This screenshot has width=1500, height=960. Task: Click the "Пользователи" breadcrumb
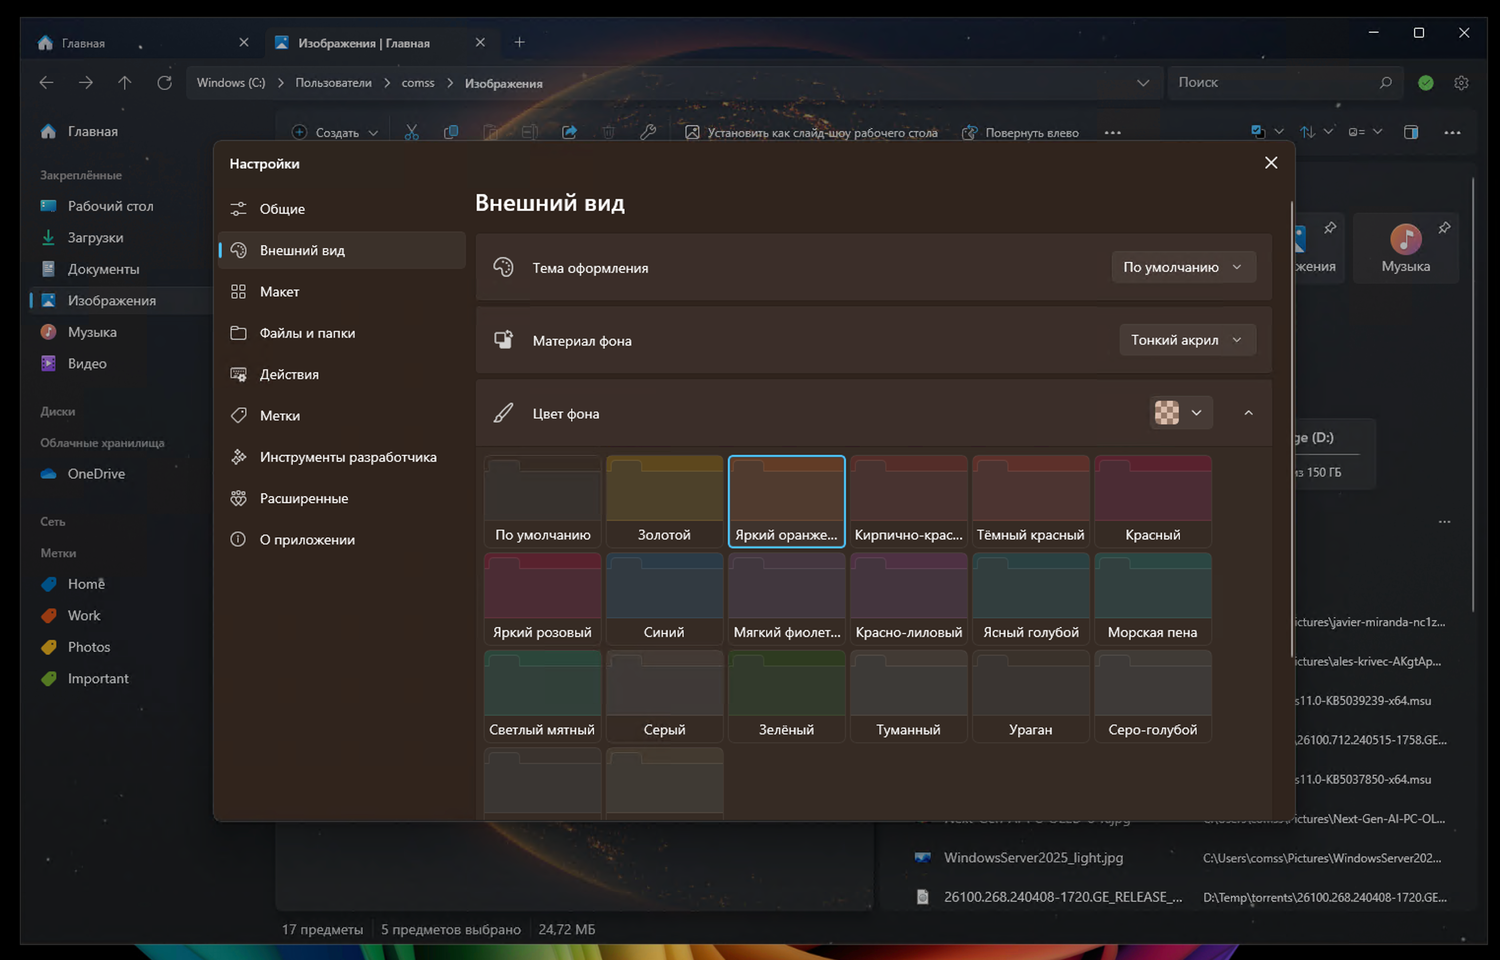333,83
